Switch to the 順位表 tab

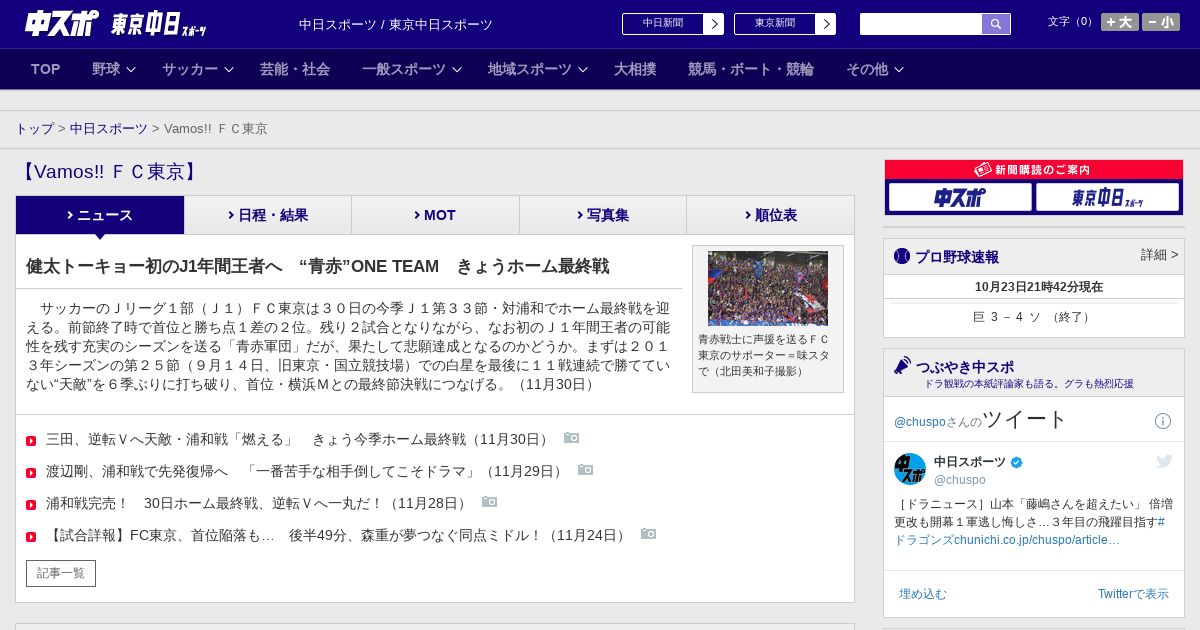point(770,215)
